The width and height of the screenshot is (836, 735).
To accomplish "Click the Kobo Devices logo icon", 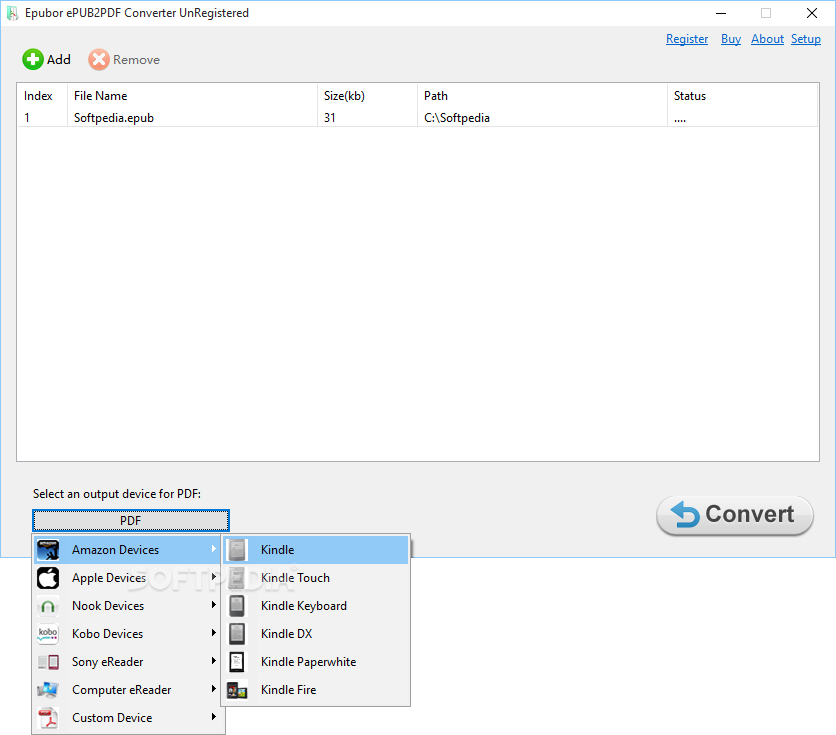I will (x=48, y=634).
